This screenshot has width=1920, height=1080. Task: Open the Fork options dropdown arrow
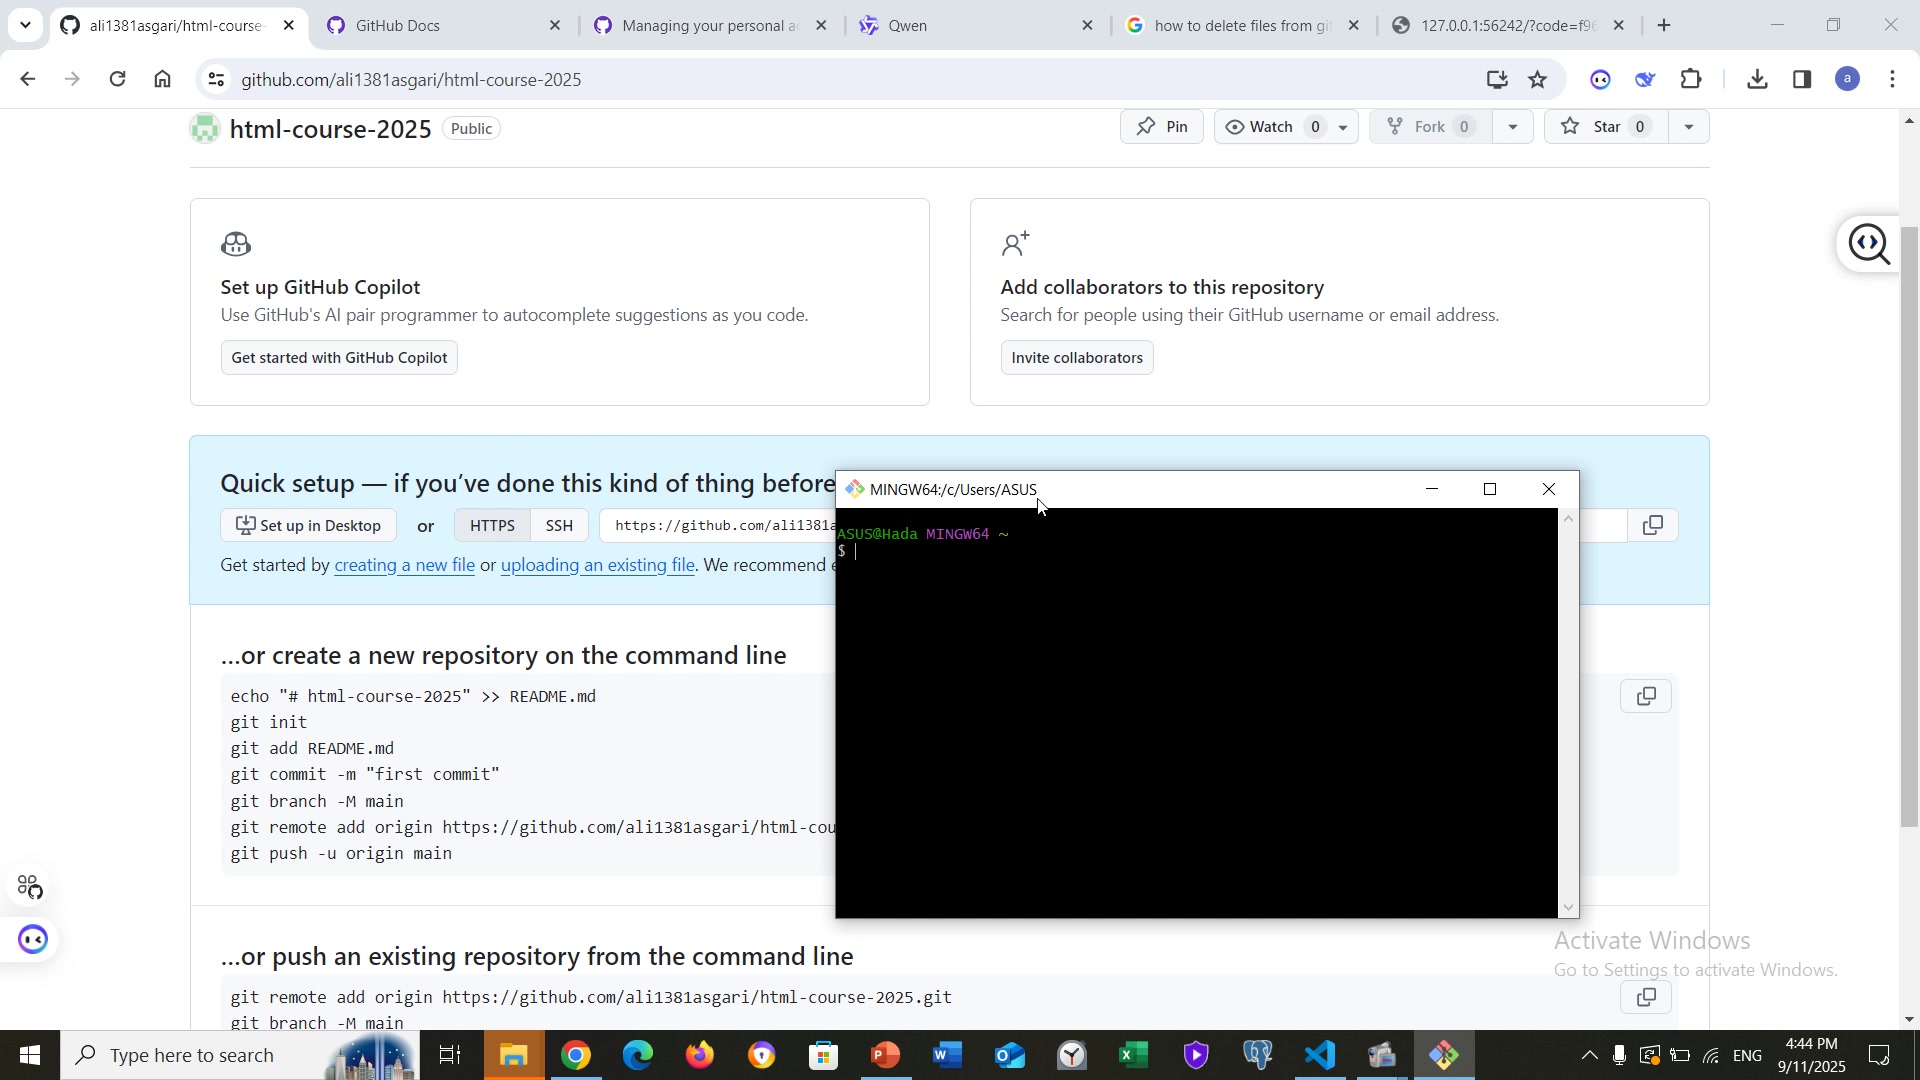pyautogui.click(x=1512, y=127)
